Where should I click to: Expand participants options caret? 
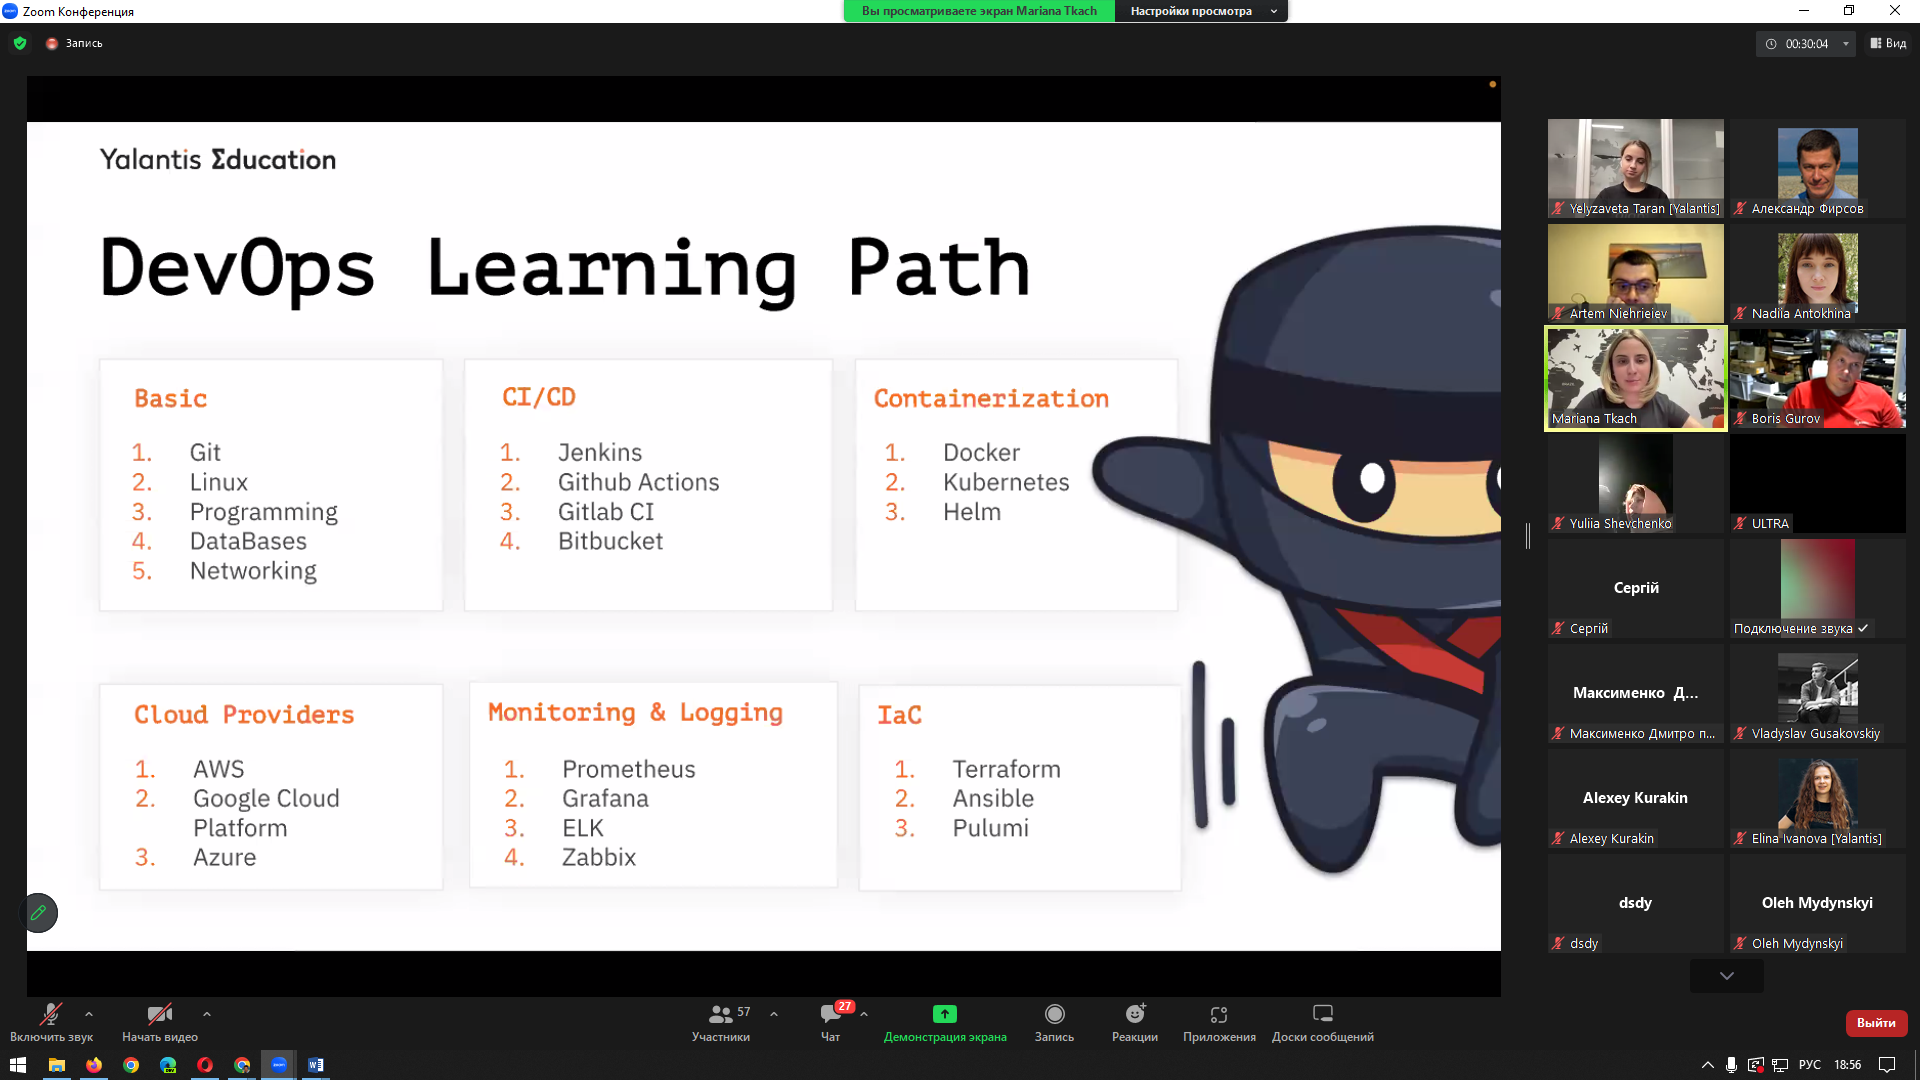774,1014
